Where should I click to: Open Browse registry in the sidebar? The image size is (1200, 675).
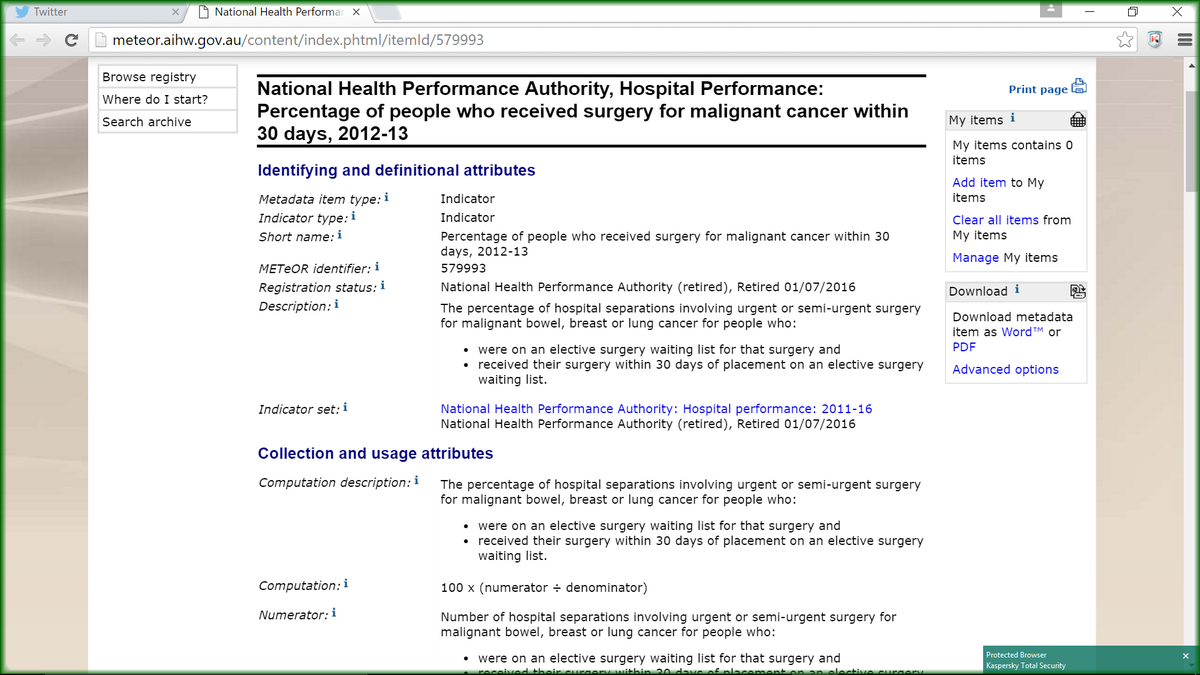tap(168, 77)
